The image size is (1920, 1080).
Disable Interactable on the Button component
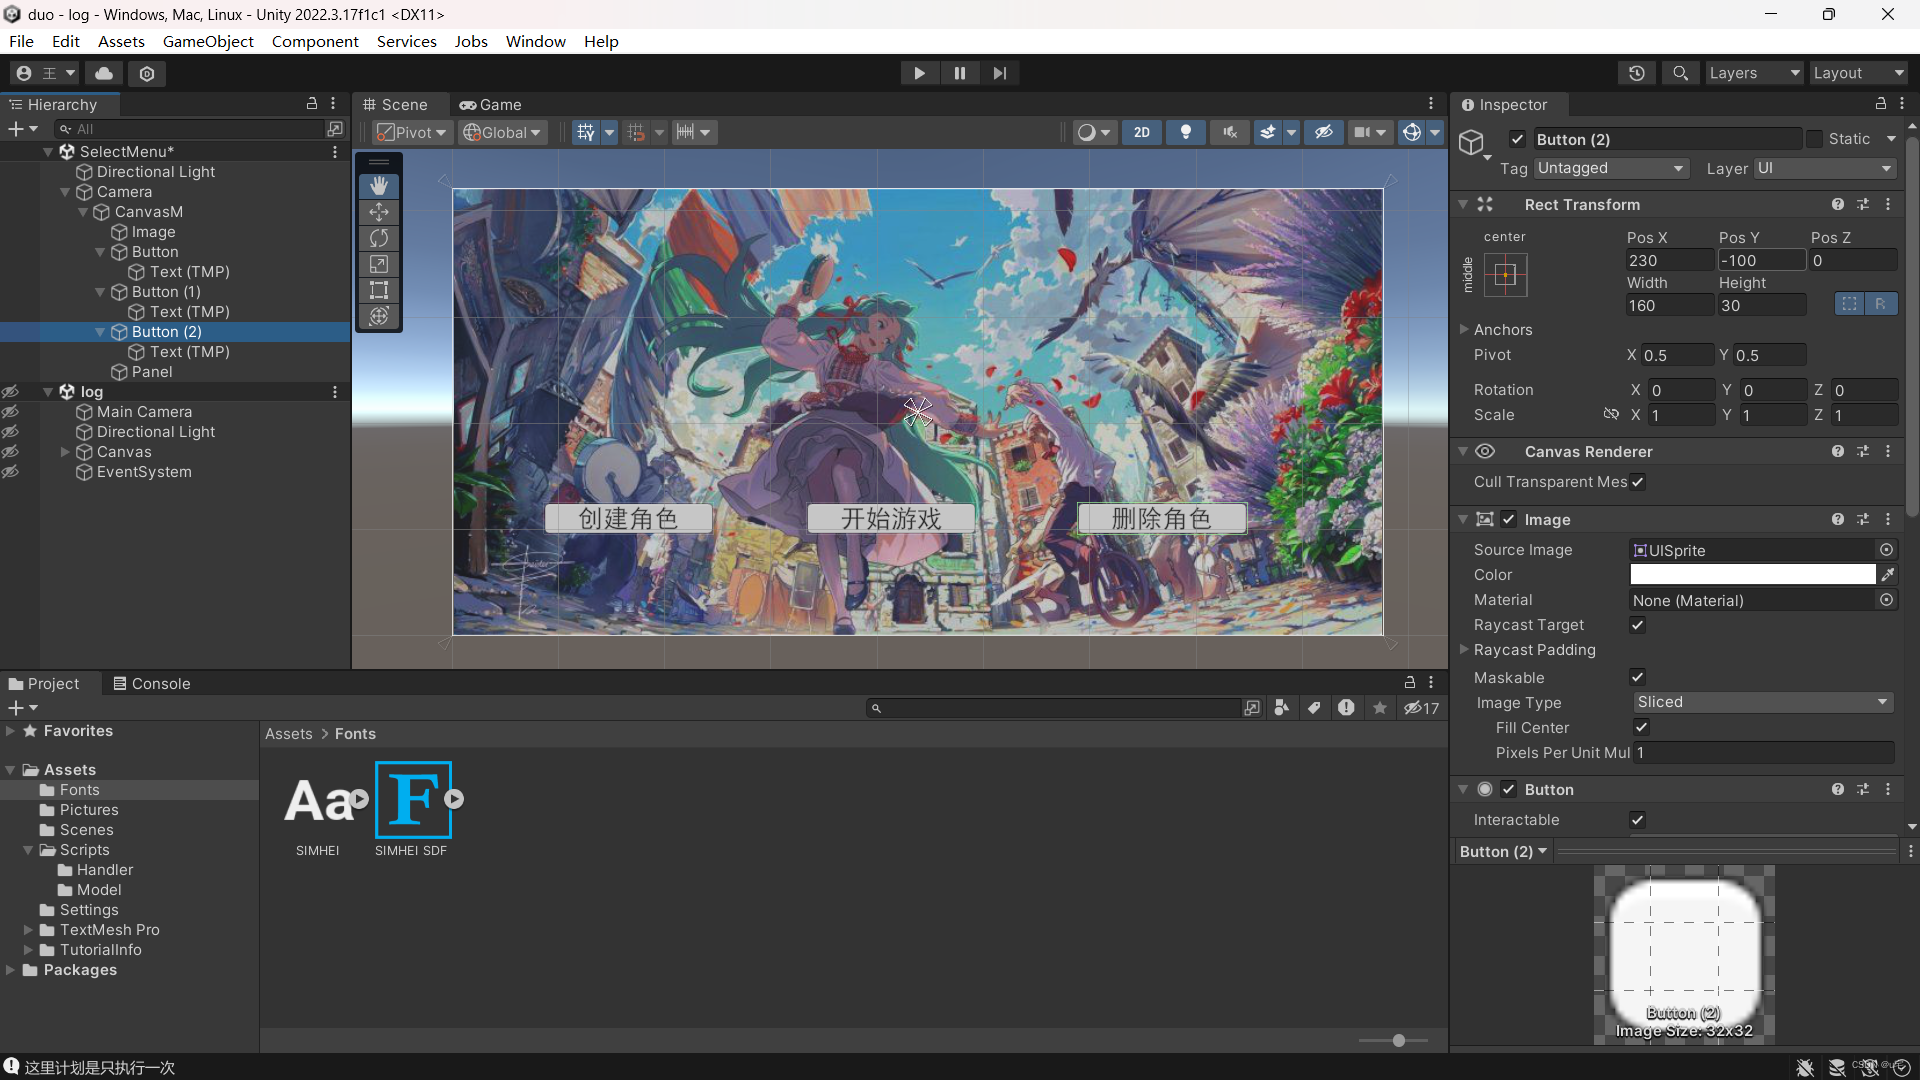point(1637,820)
